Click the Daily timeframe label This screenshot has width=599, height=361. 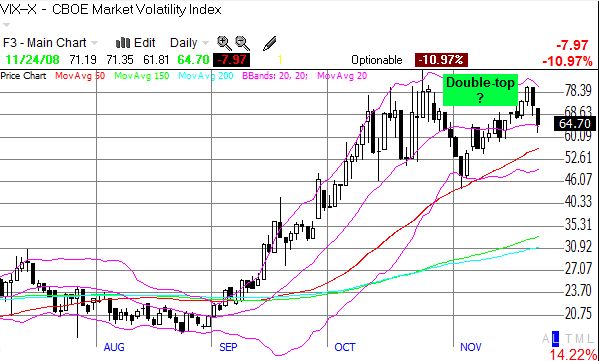coord(184,42)
